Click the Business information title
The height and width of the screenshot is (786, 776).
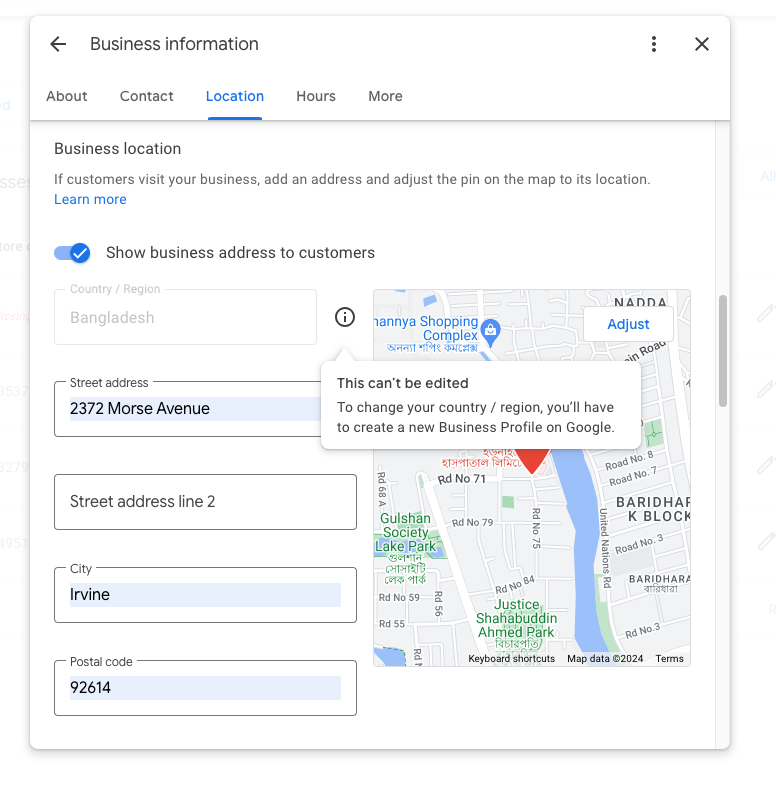coord(174,44)
